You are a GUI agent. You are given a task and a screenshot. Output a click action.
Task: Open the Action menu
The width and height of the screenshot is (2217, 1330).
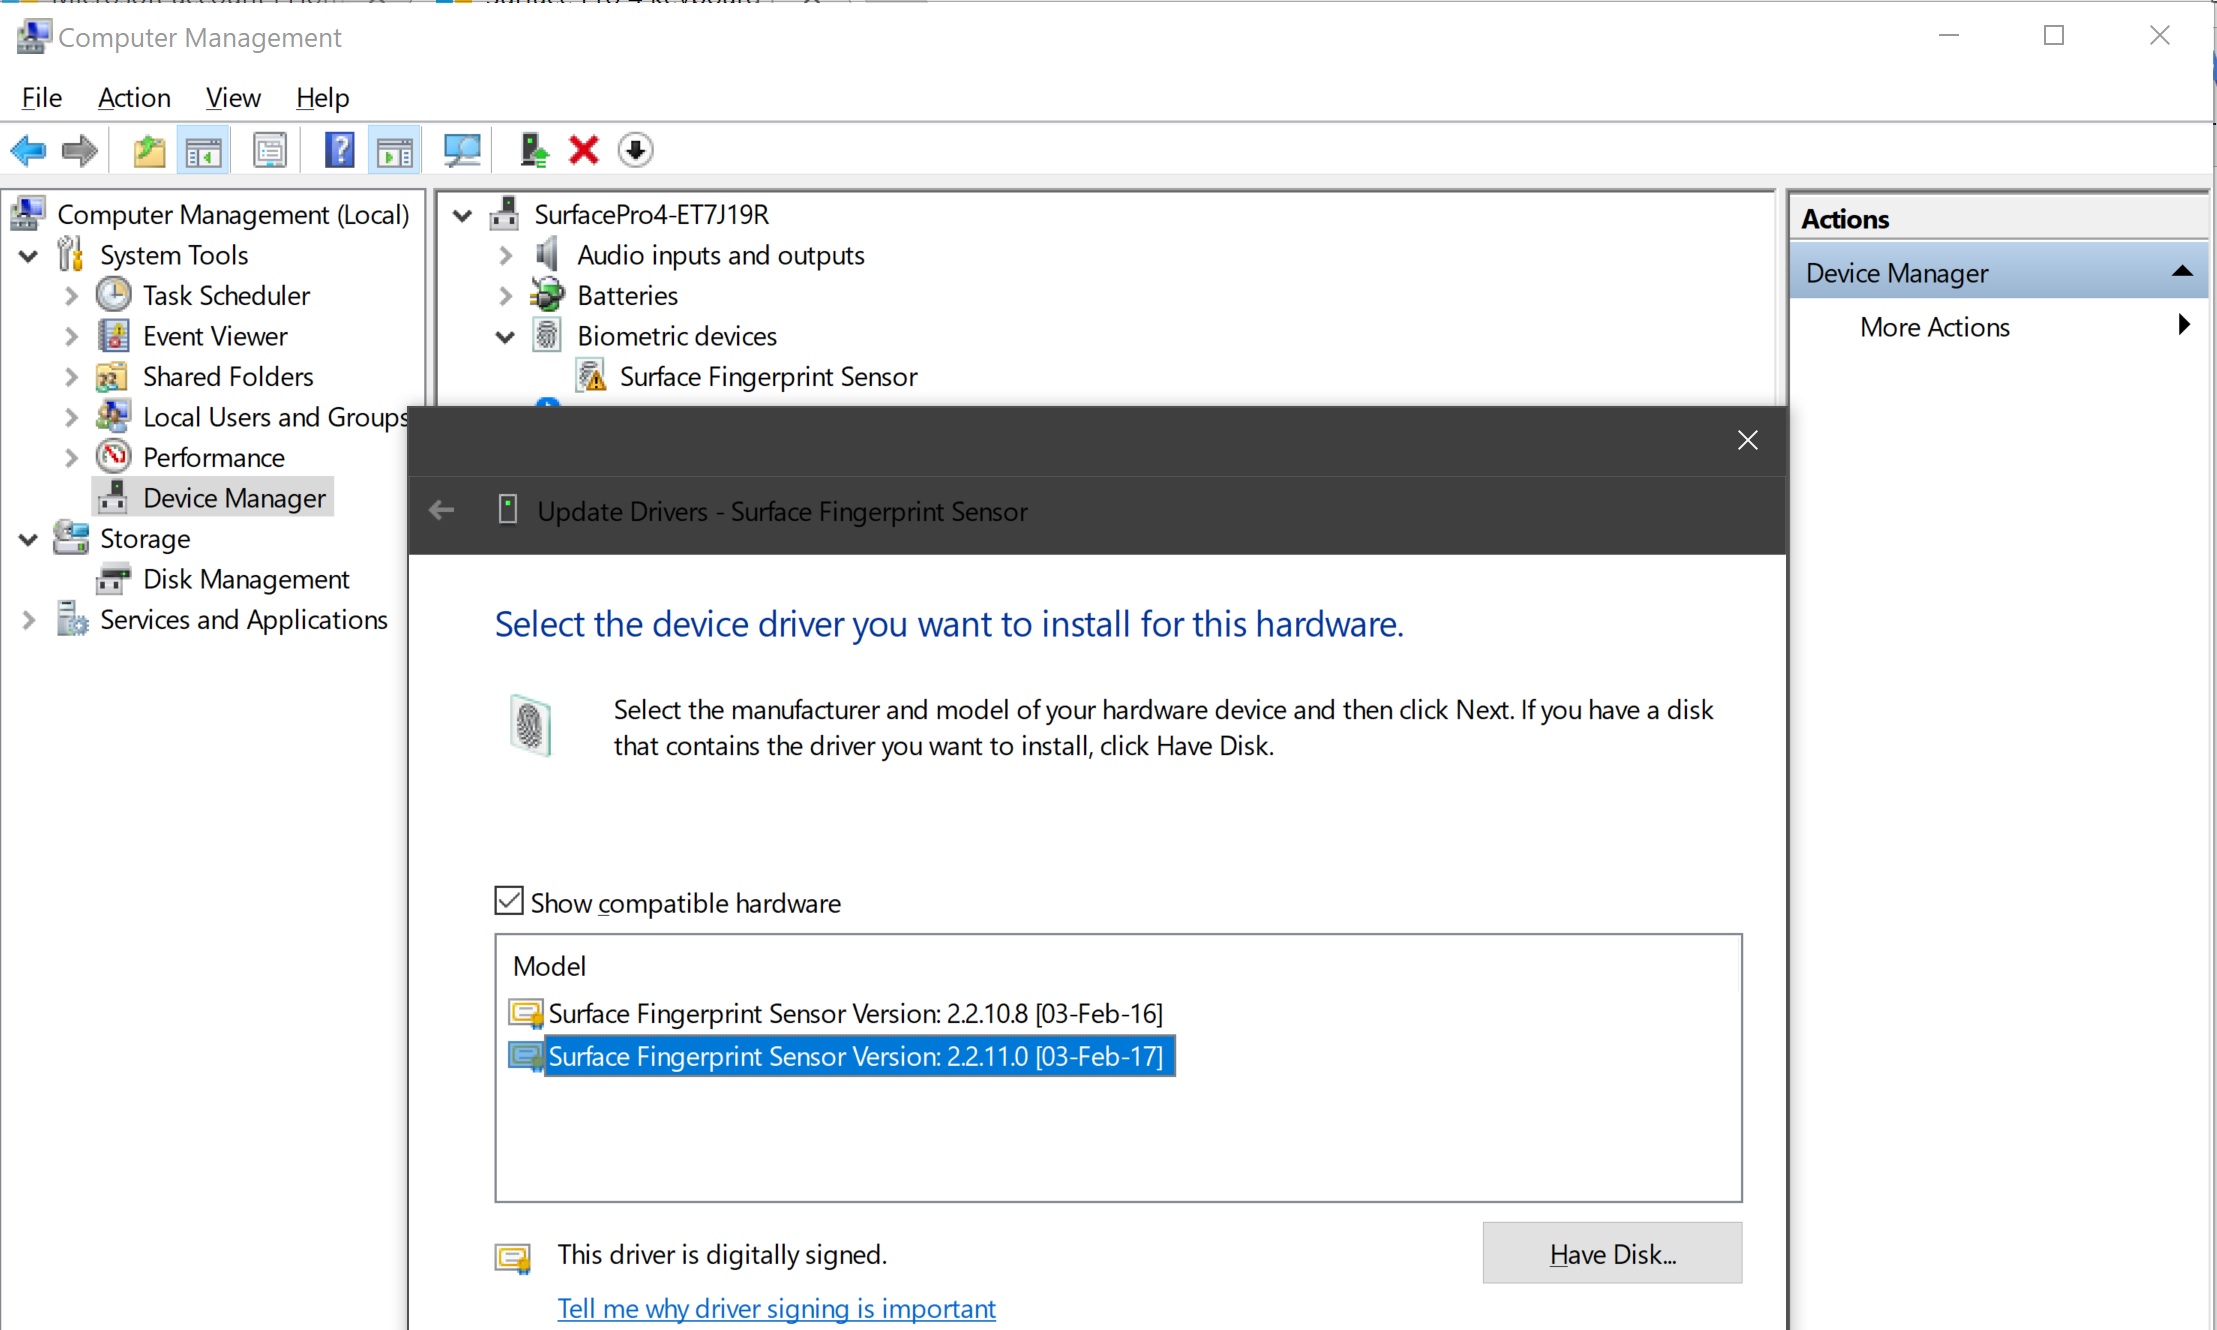pos(134,98)
